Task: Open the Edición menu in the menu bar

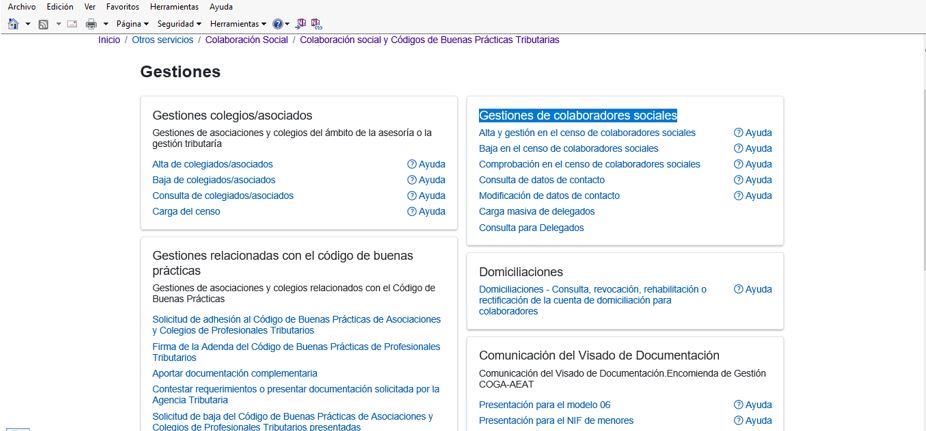Action: pyautogui.click(x=60, y=7)
